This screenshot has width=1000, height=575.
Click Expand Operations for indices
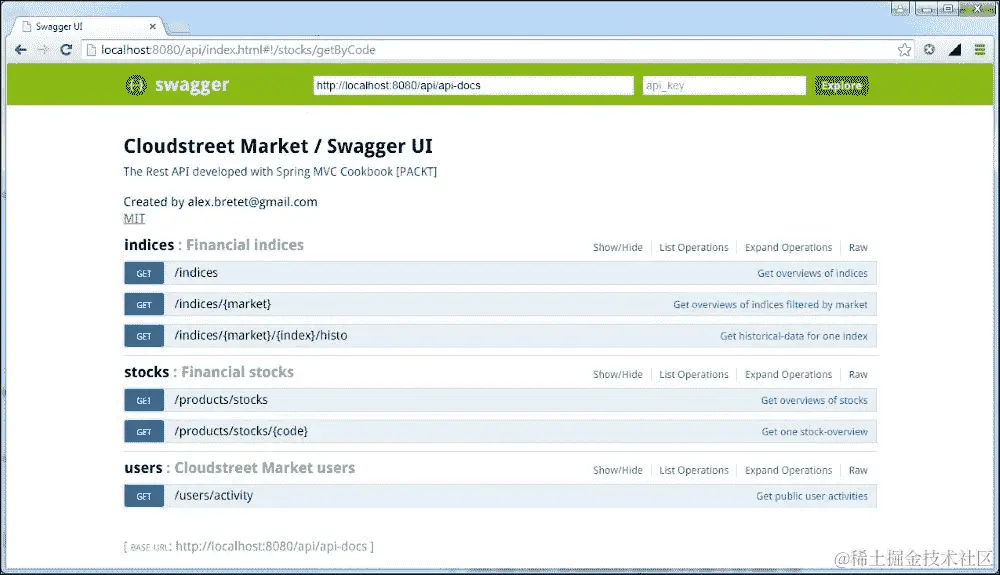click(x=788, y=247)
